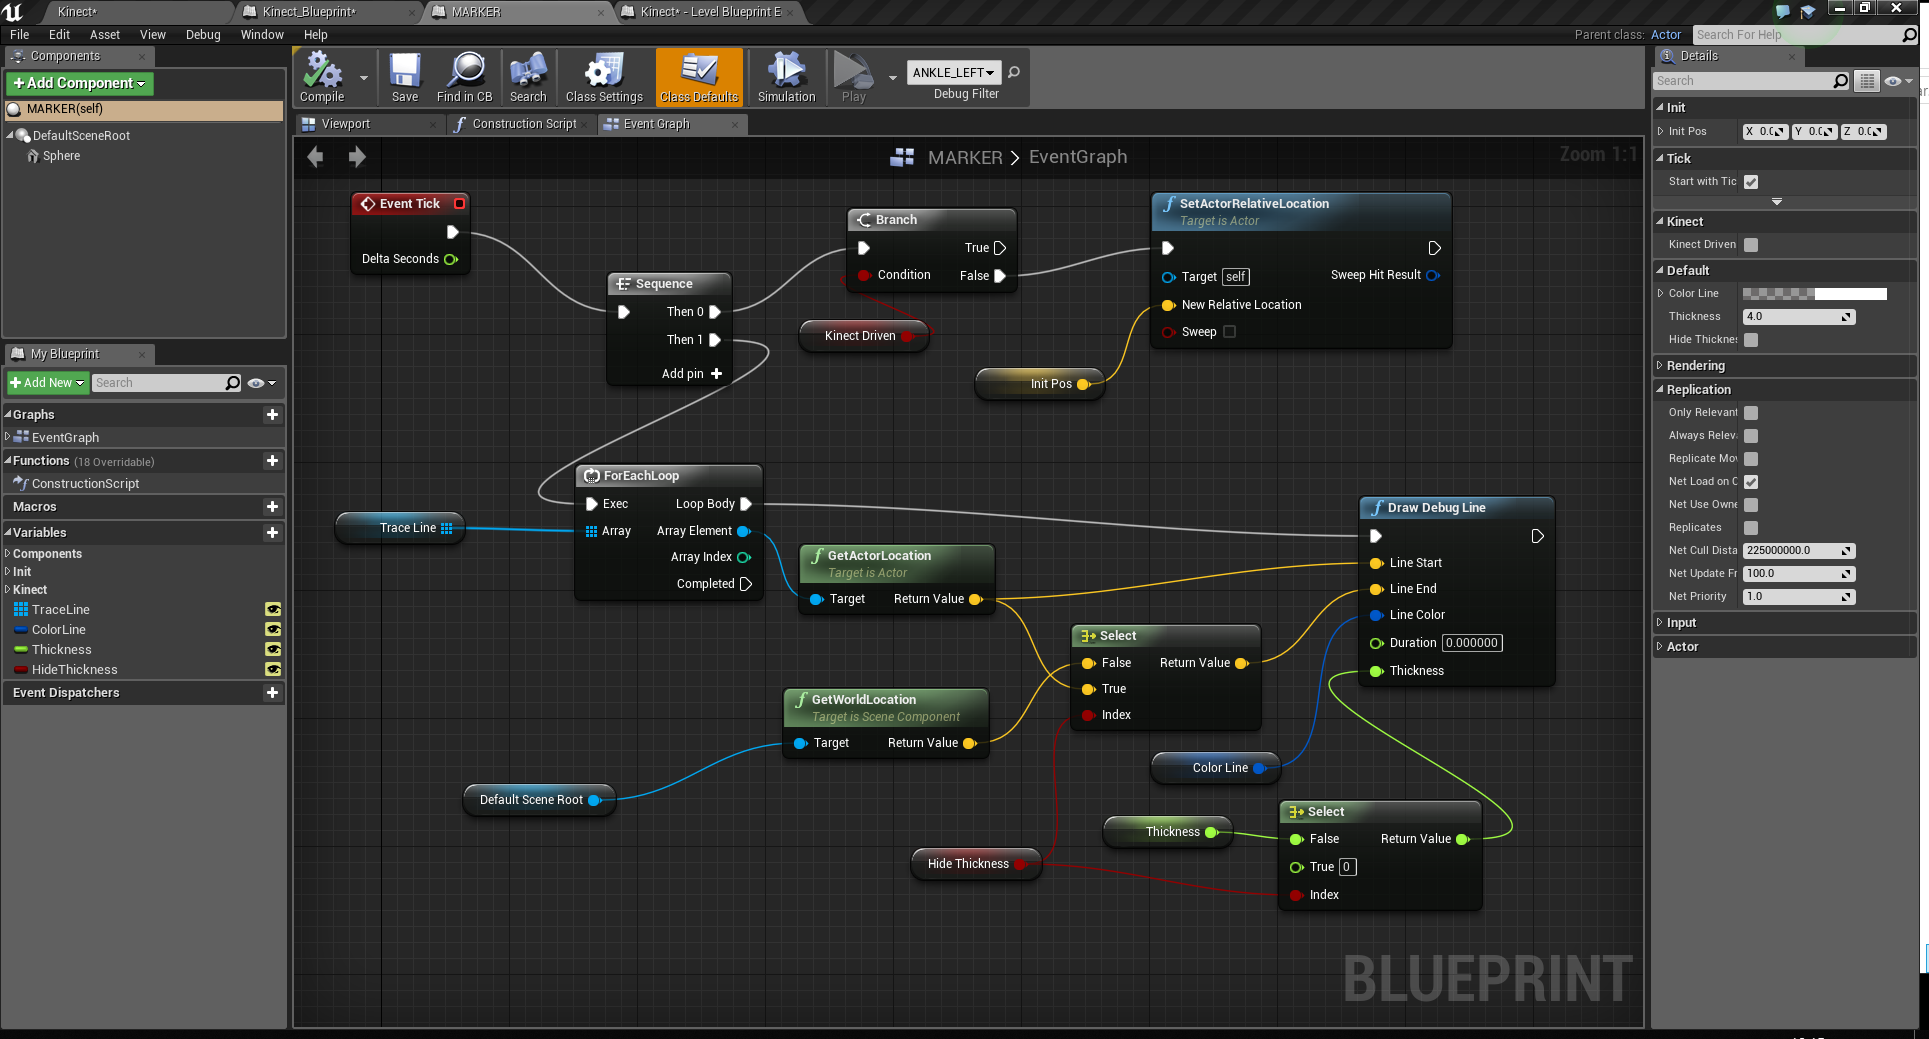Screen dimensions: 1929x1039
Task: Open My Blueprint view options eye
Action: click(x=261, y=383)
